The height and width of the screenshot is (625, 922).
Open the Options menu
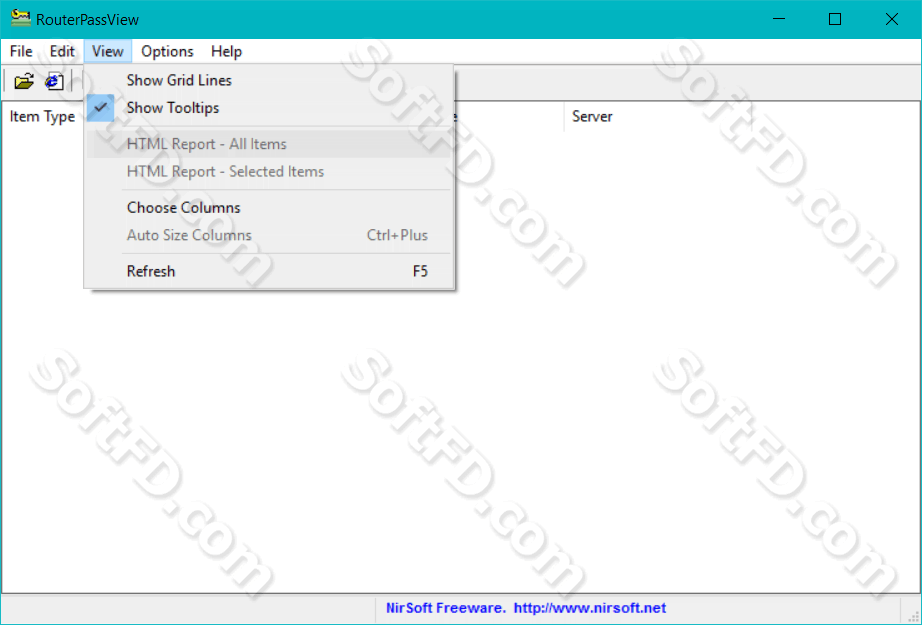click(x=167, y=52)
